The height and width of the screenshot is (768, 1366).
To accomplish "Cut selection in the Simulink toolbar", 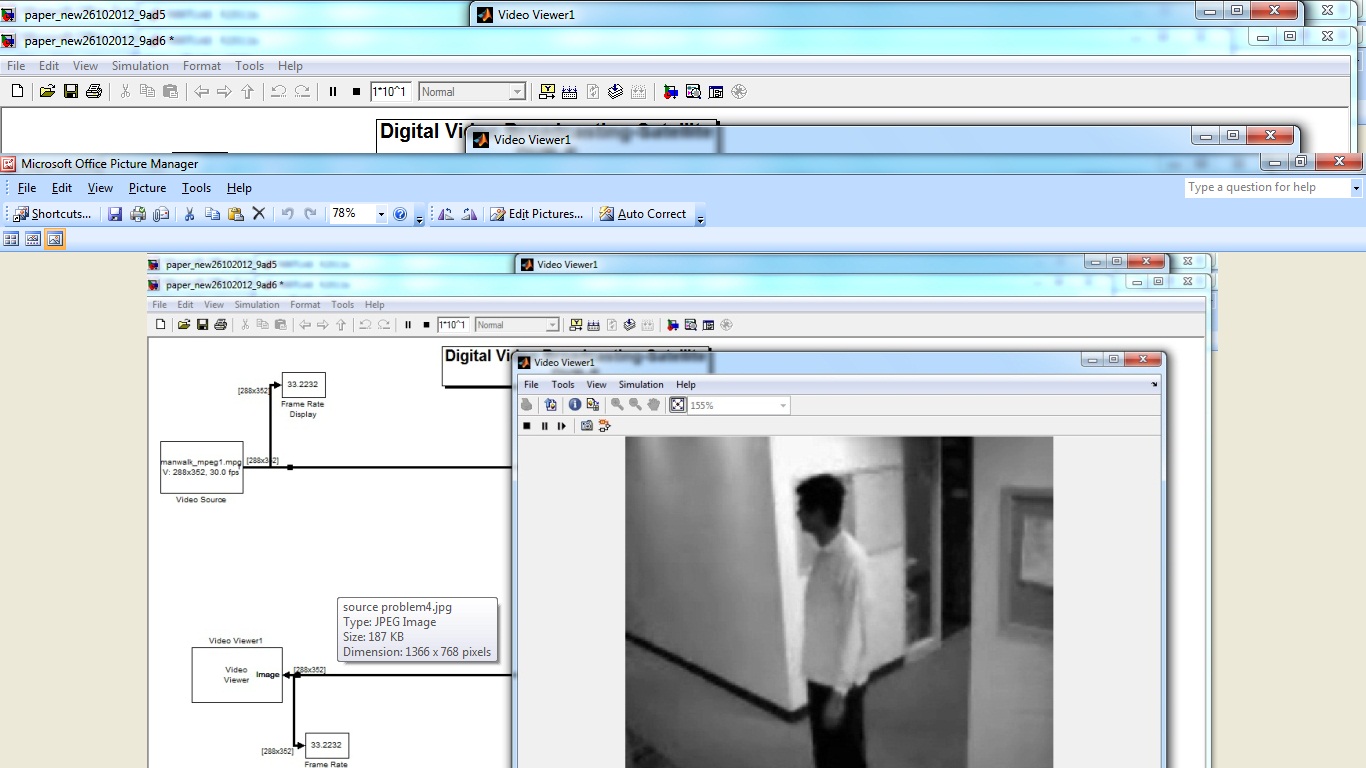I will [x=125, y=92].
